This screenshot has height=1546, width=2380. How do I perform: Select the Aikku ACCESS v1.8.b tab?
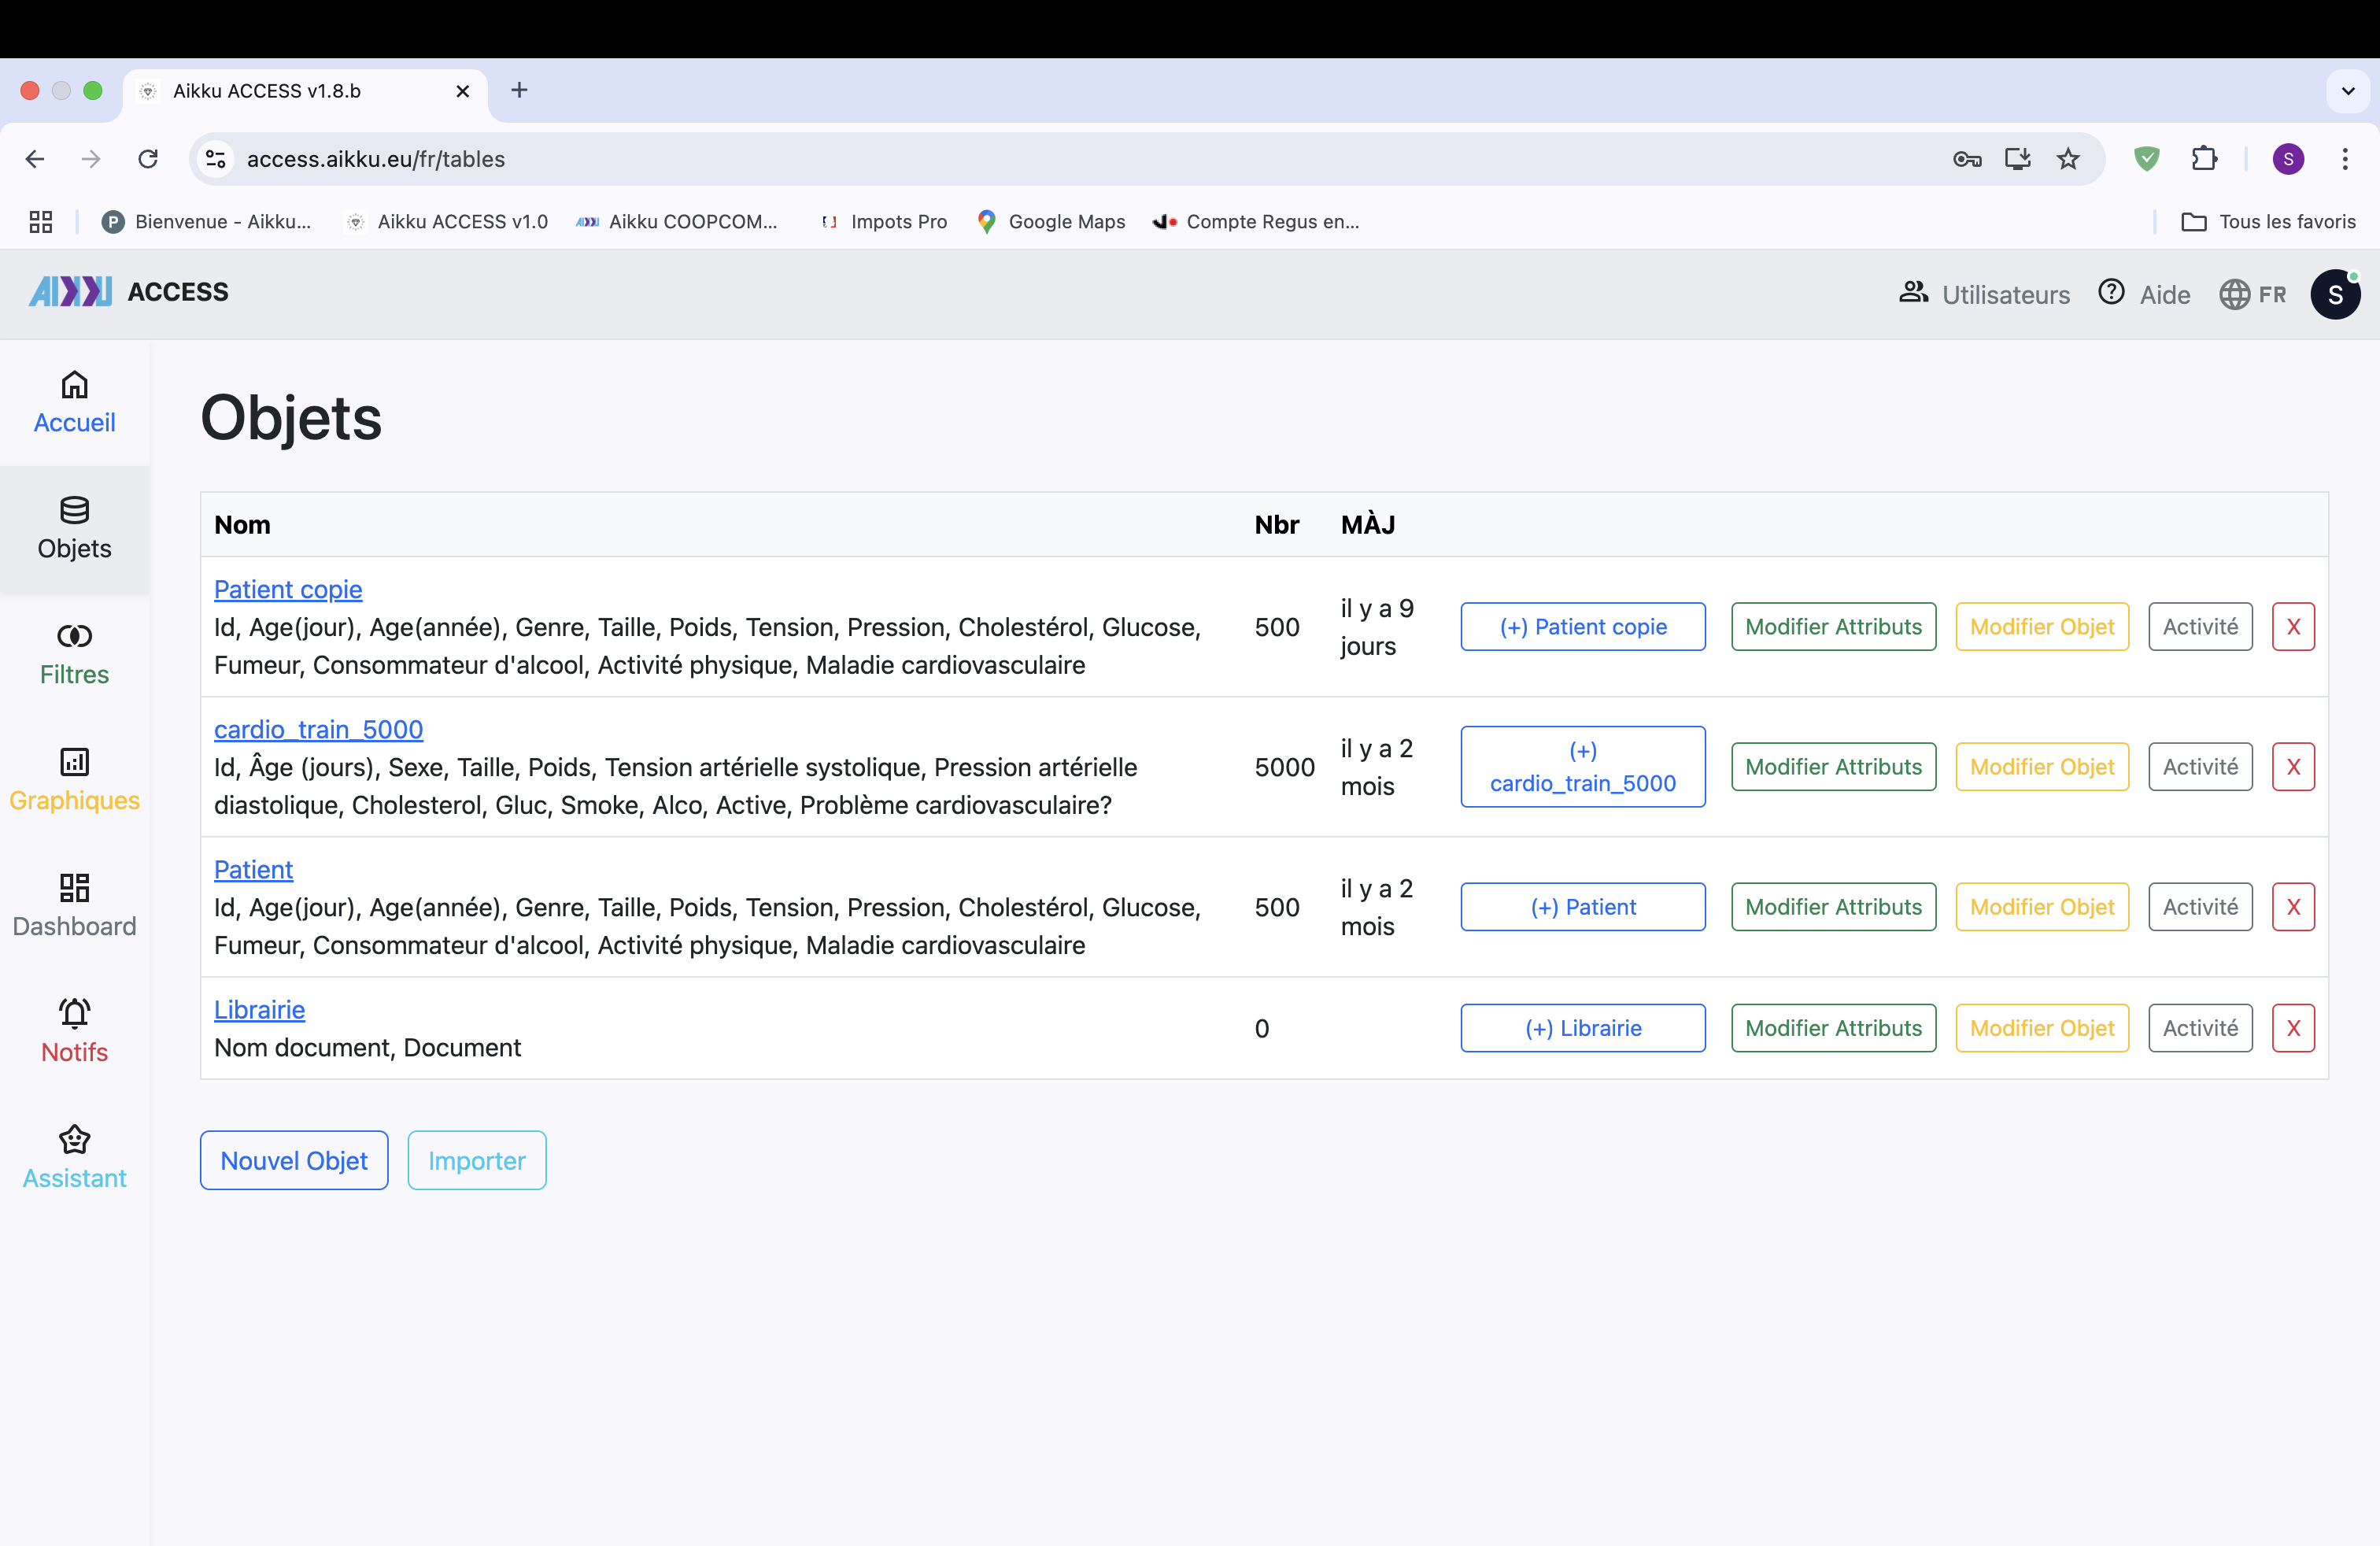click(x=304, y=91)
